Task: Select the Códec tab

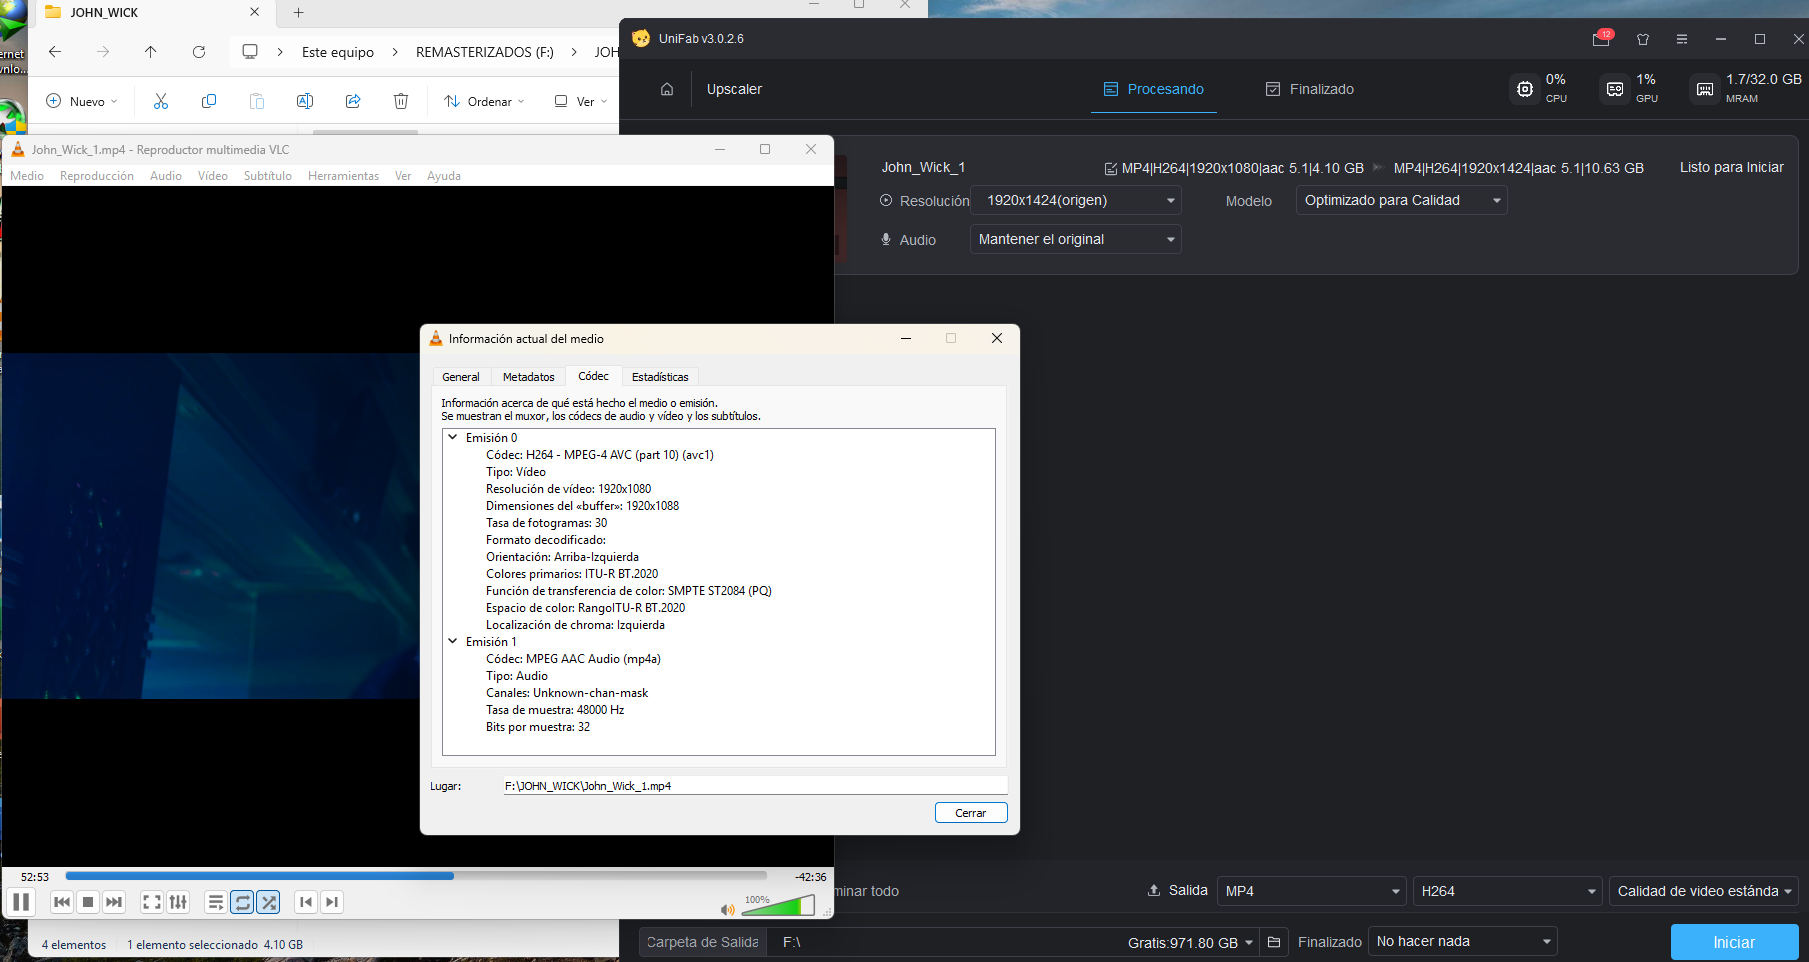Action: click(593, 376)
